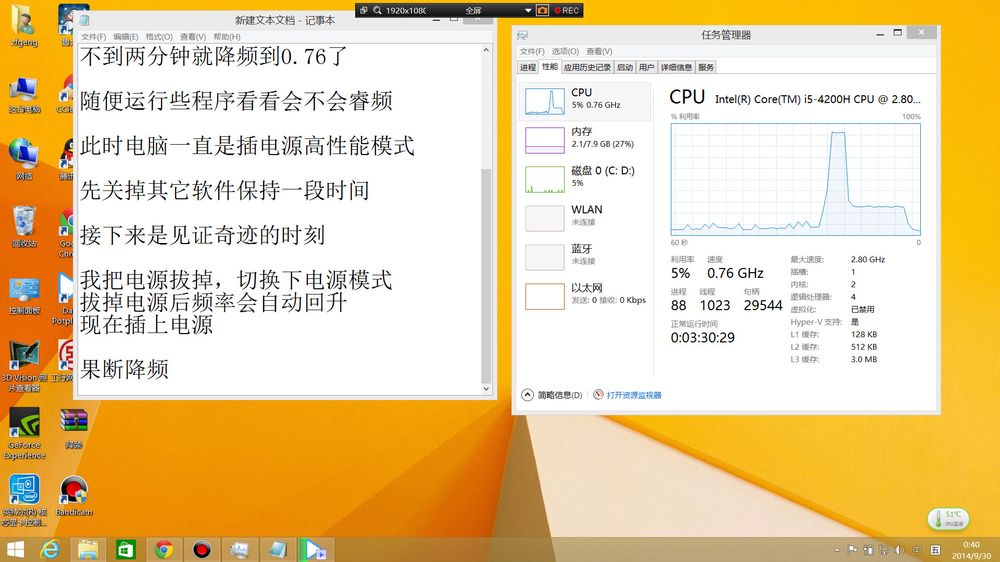Select the CPU entry in the performance sidebar

(585, 101)
